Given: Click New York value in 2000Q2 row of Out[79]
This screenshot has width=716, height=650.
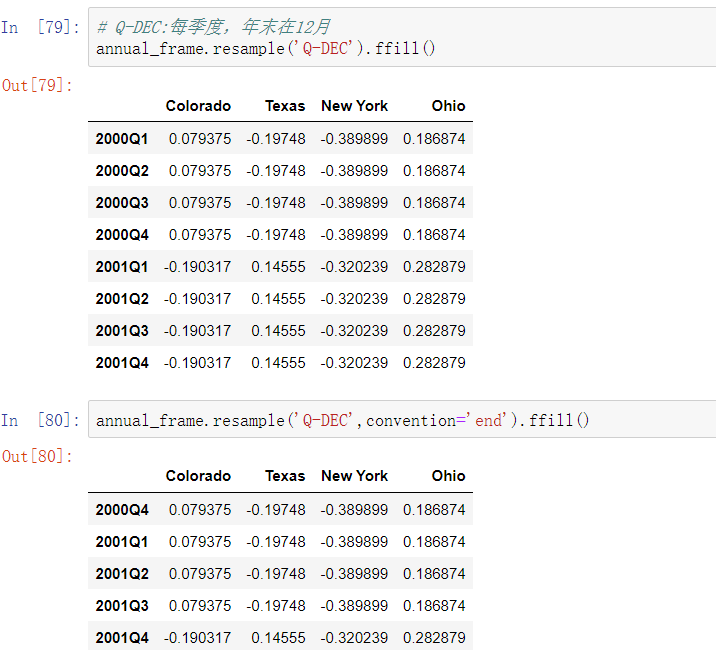Looking at the screenshot, I should pos(354,171).
